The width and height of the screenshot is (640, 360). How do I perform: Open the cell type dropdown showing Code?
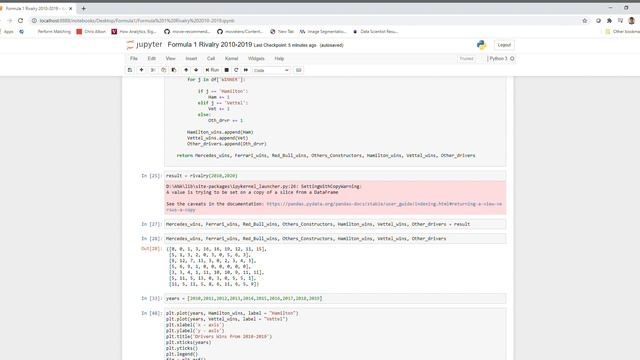(271, 70)
